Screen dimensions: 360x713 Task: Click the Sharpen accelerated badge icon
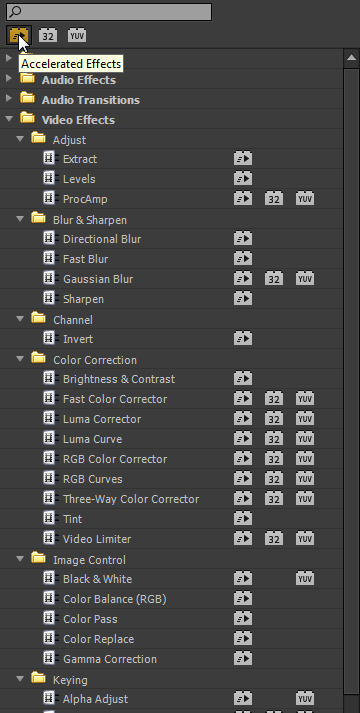point(243,298)
